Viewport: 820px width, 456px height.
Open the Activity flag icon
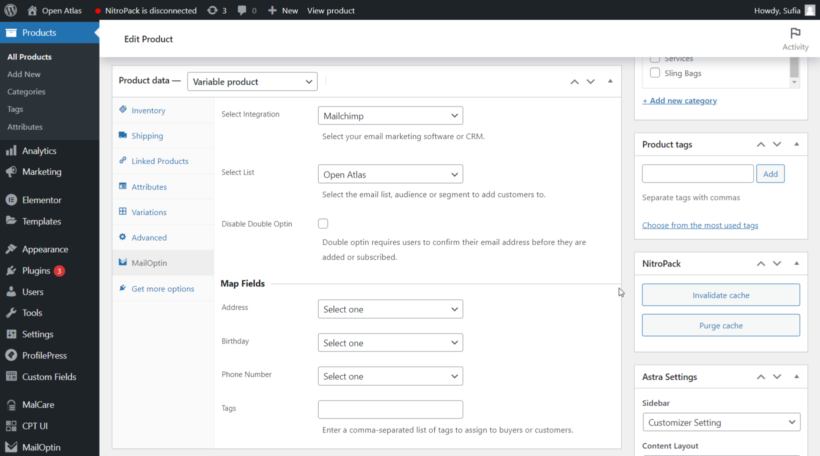click(795, 33)
